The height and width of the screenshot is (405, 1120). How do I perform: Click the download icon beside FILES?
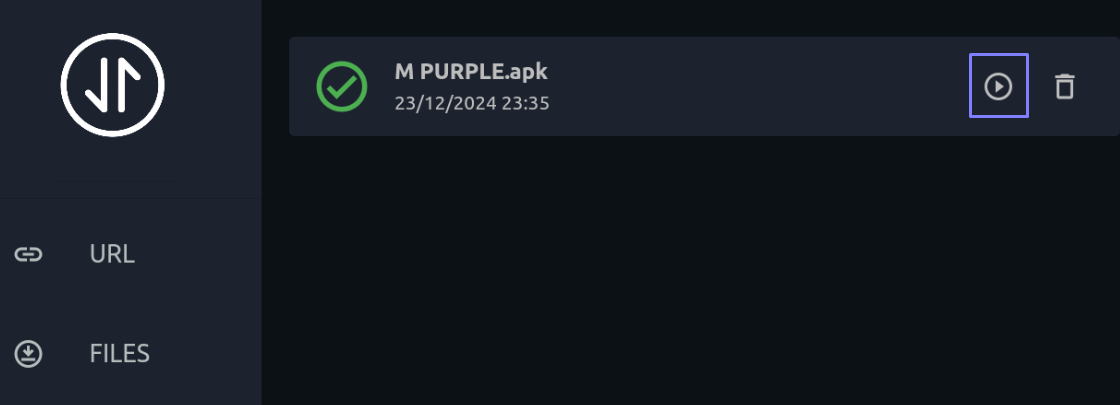(29, 354)
